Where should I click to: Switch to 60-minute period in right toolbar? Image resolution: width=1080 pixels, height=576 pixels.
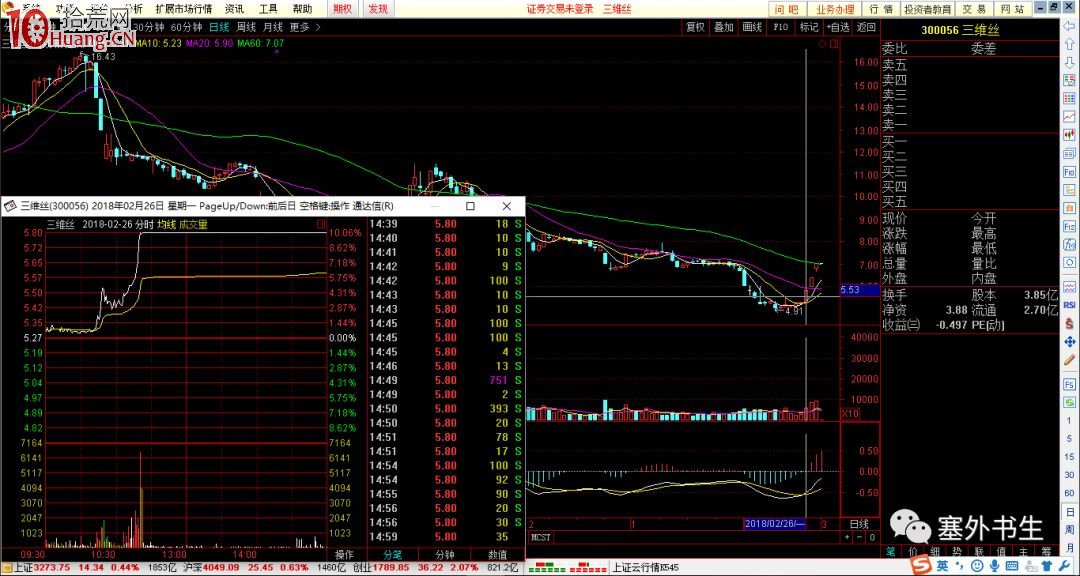click(1070, 492)
